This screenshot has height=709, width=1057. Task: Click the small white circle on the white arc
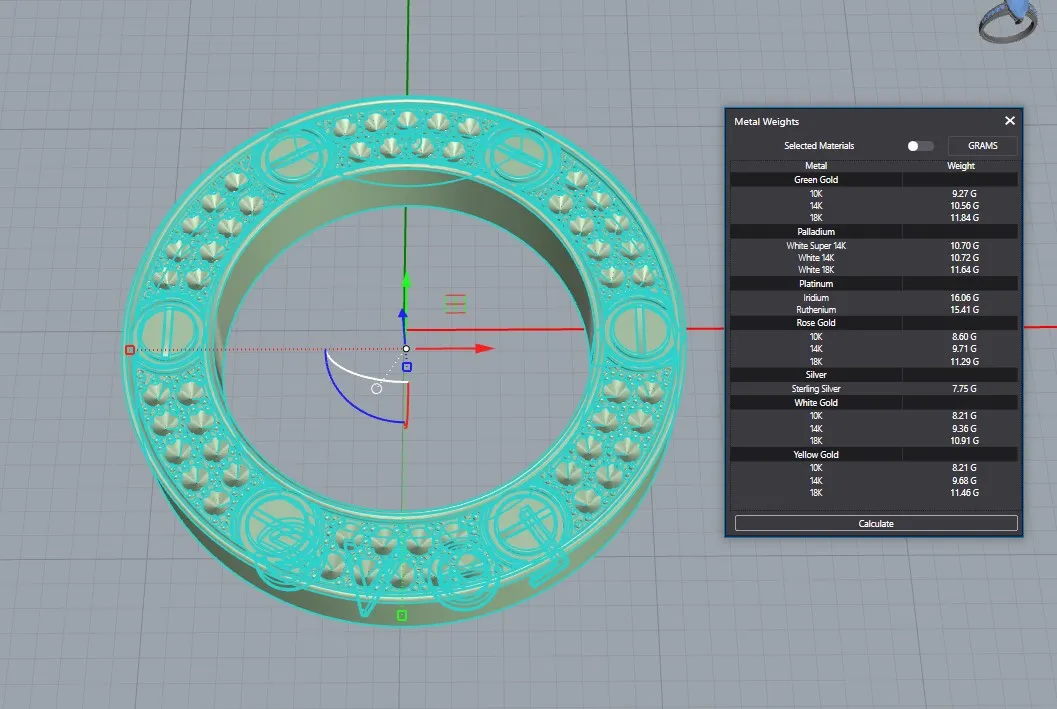point(376,388)
